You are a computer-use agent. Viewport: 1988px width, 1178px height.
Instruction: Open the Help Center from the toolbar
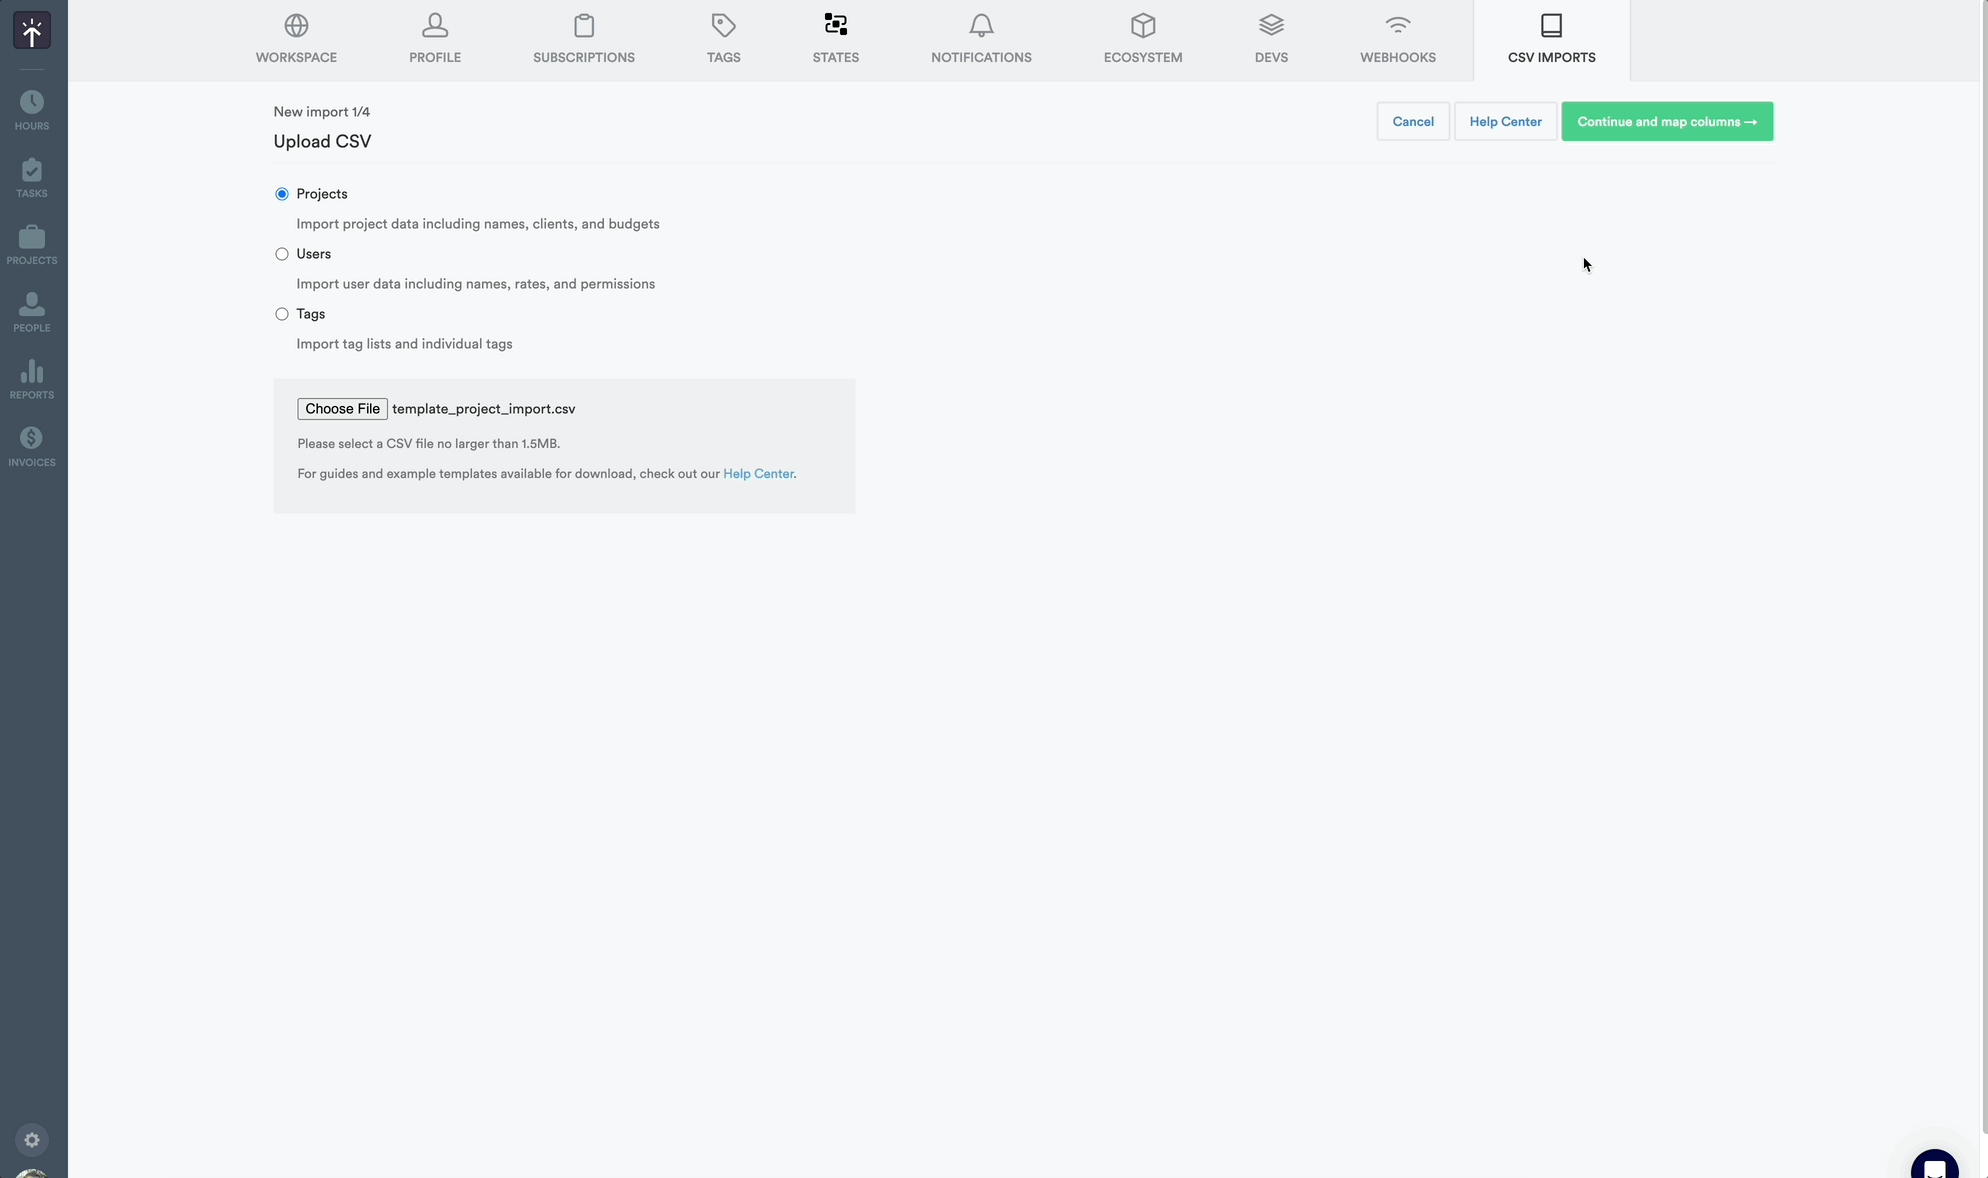coord(1505,121)
